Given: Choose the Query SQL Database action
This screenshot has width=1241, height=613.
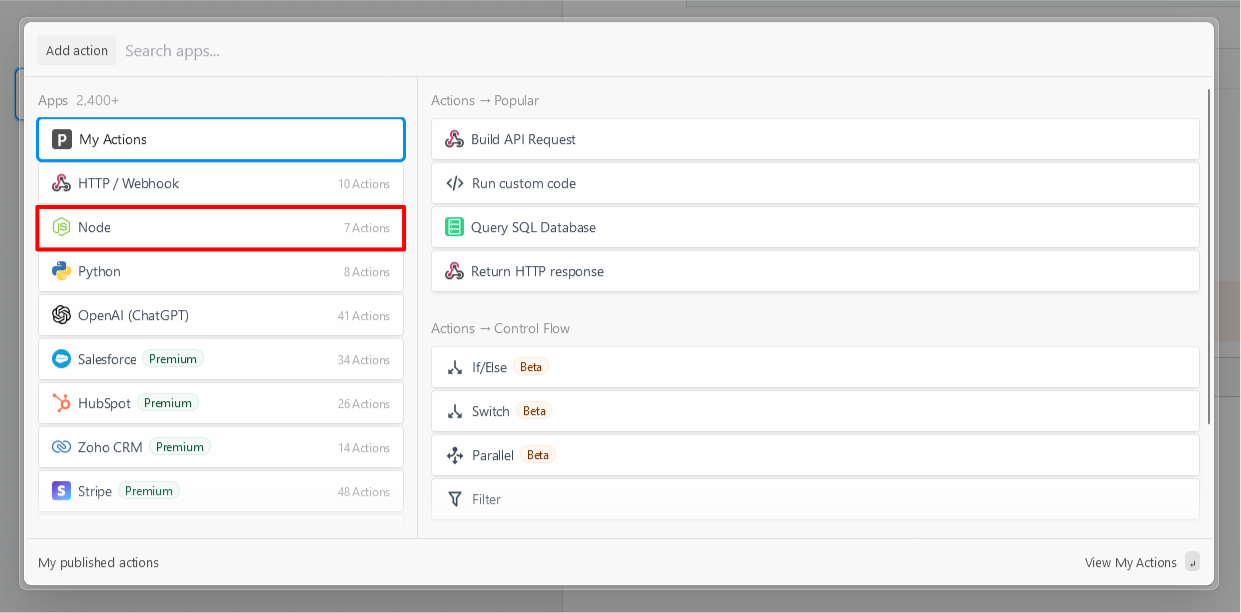Looking at the screenshot, I should pos(815,227).
